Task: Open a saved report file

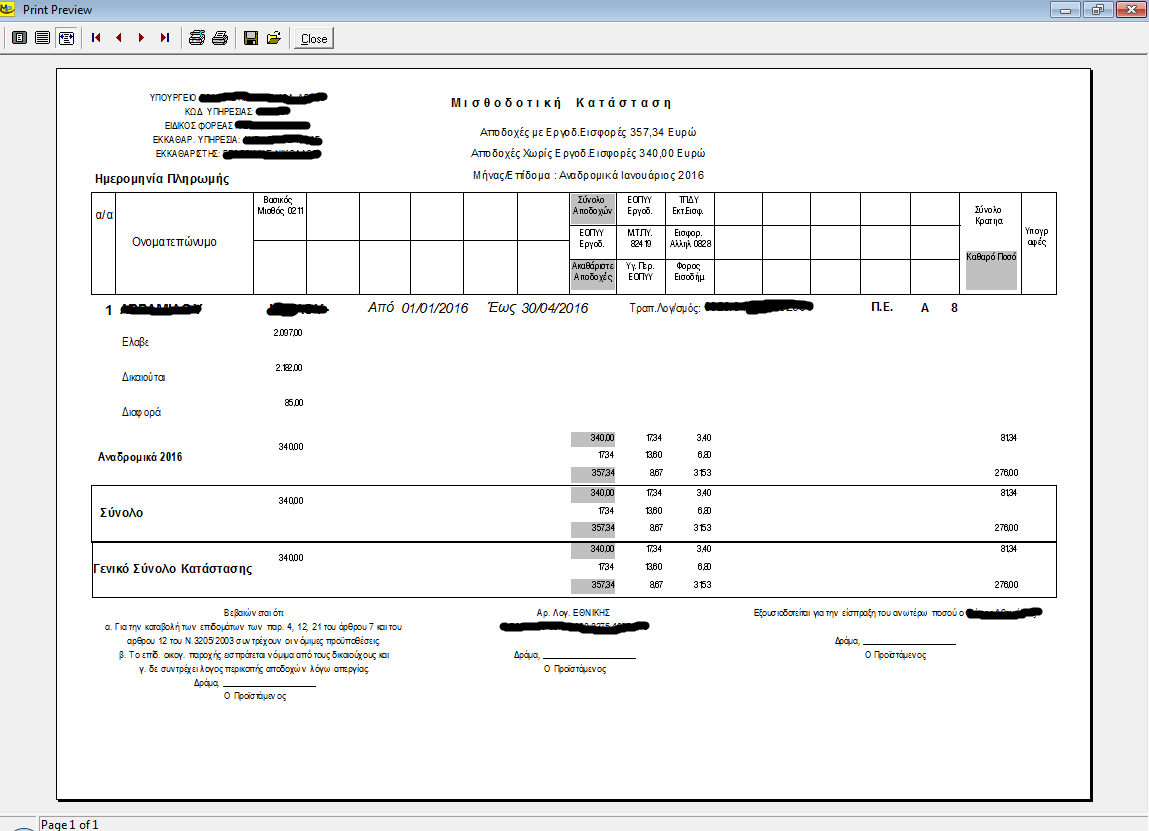Action: (x=273, y=38)
